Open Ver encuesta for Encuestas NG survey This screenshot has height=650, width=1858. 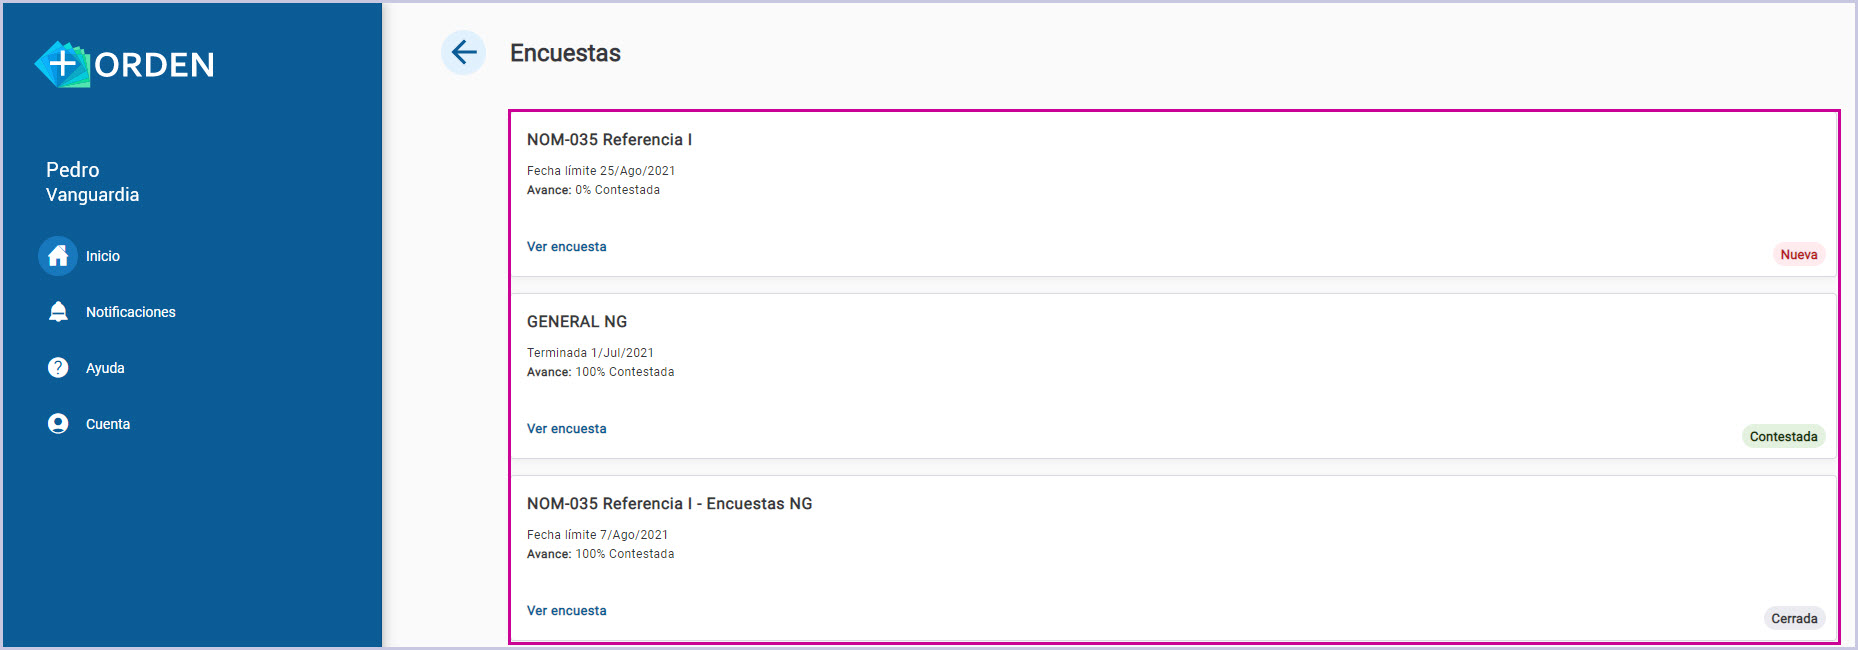pyautogui.click(x=566, y=611)
